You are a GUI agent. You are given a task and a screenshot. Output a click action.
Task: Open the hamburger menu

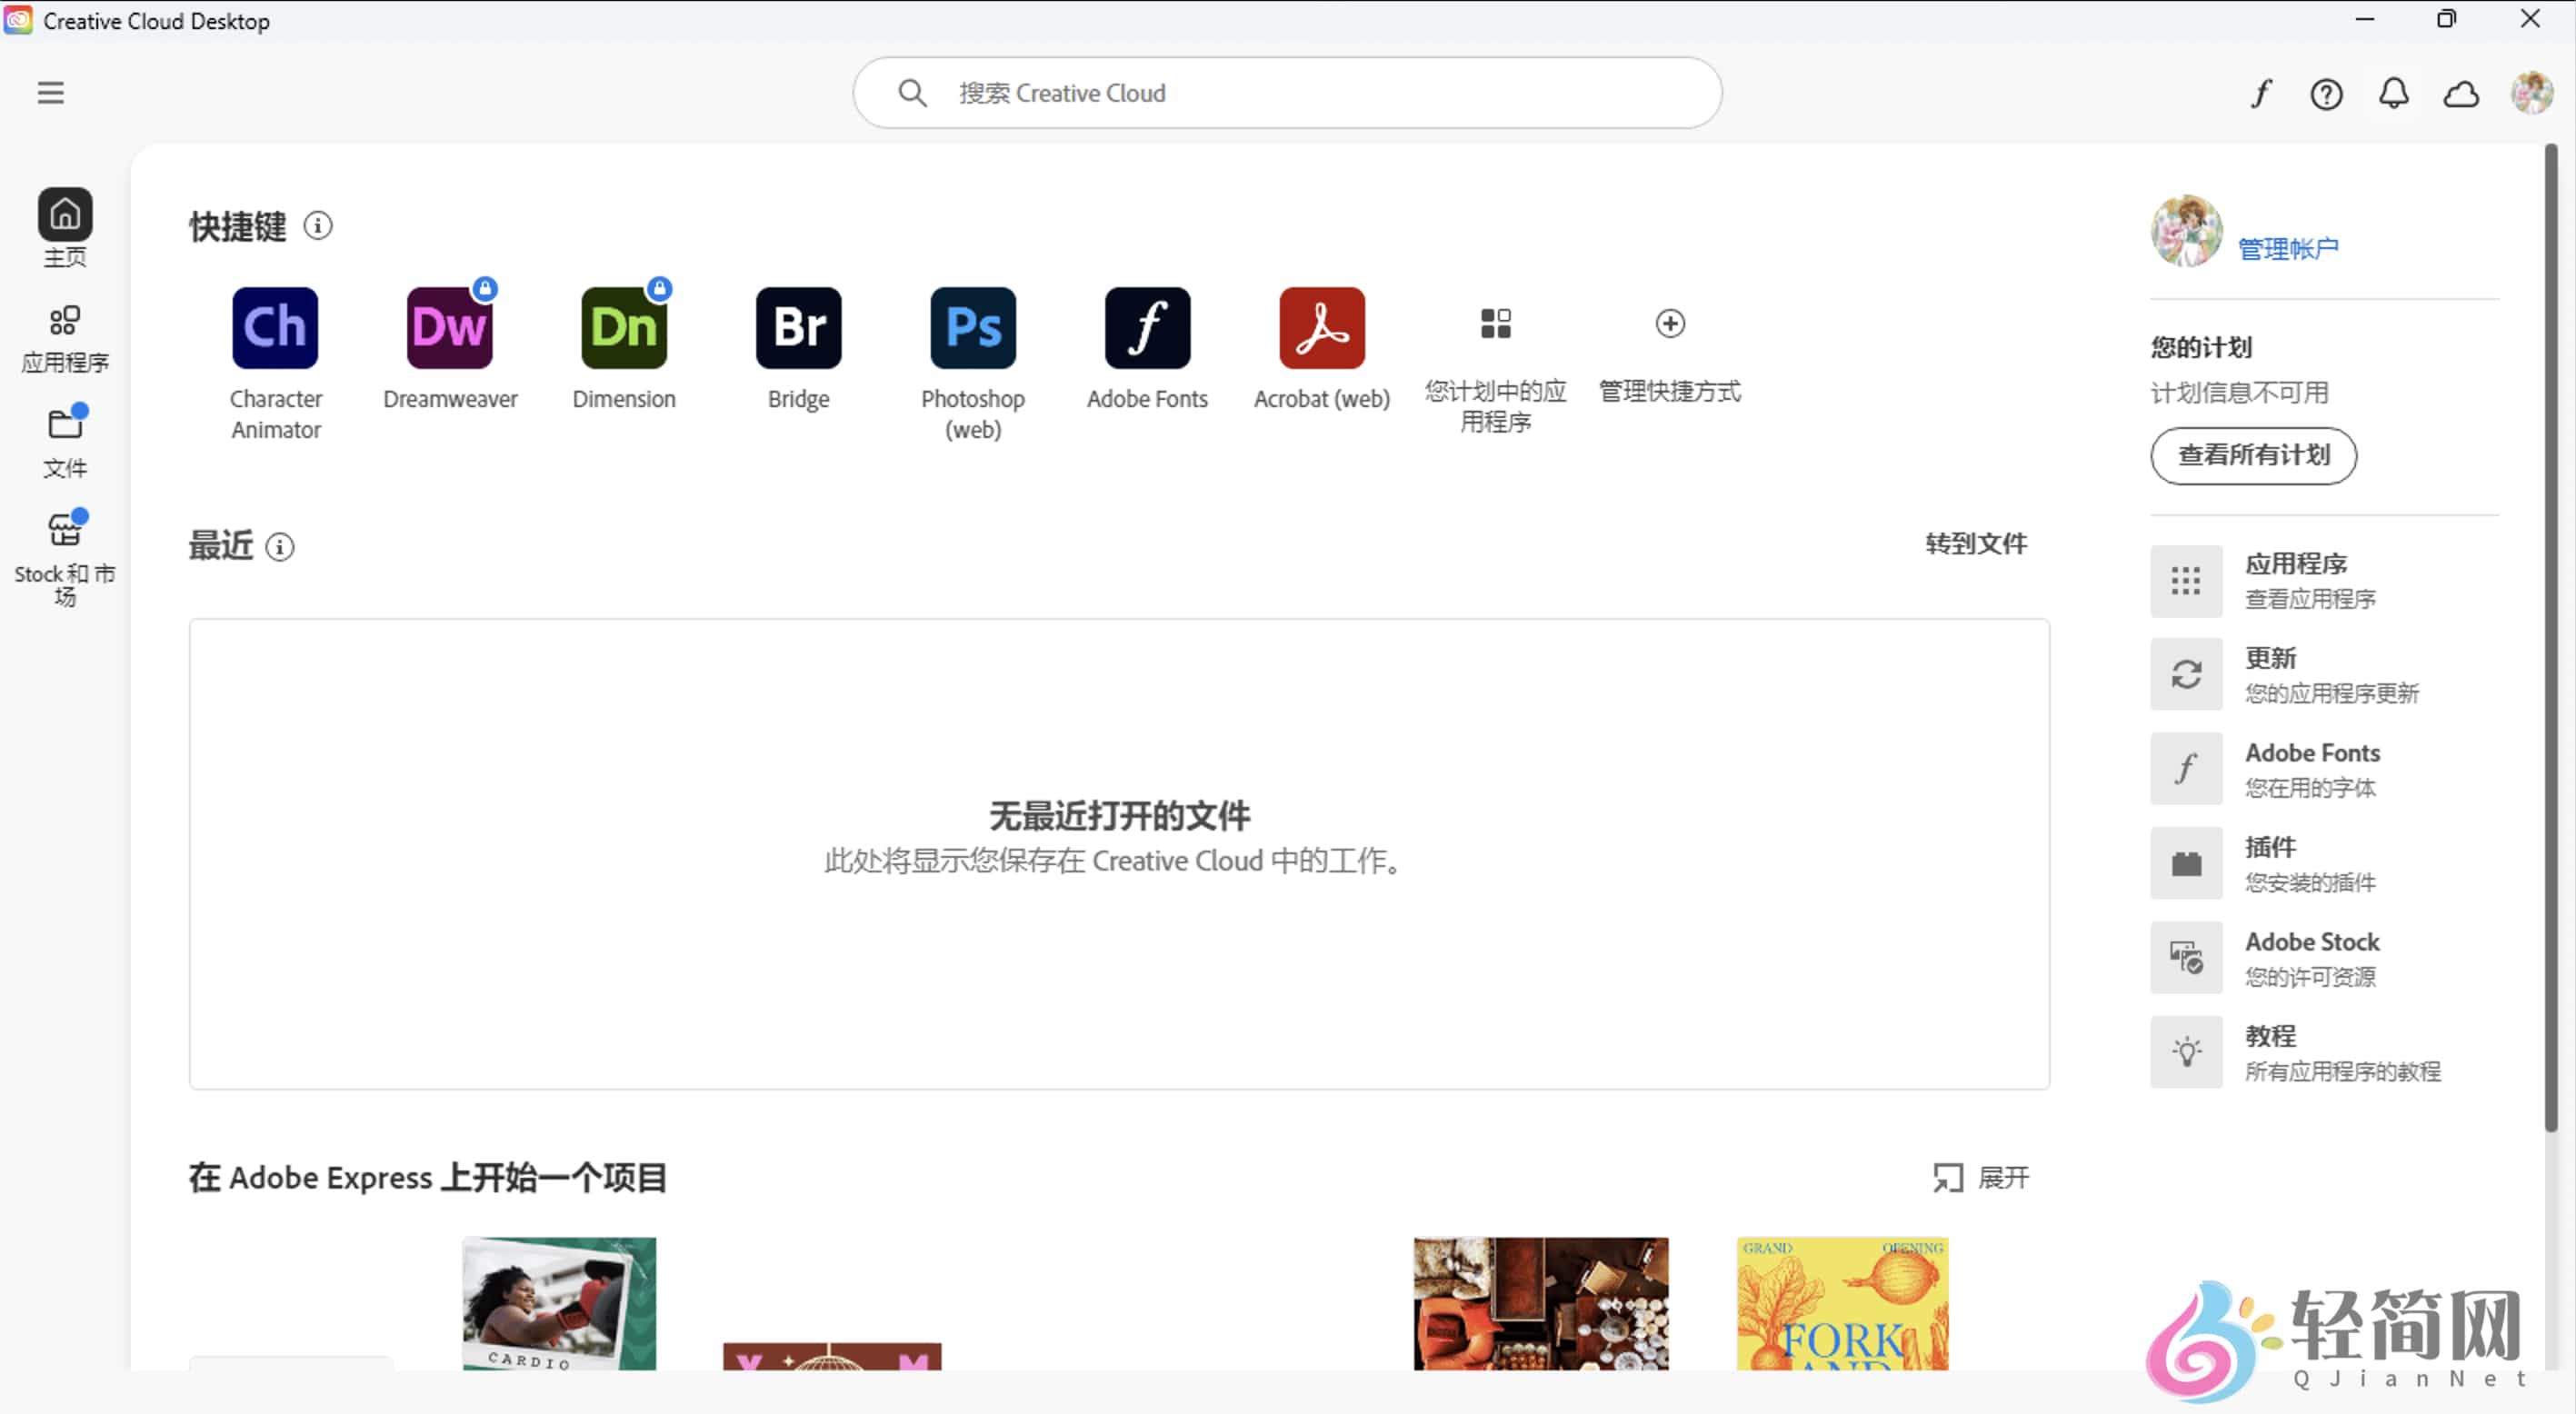(51, 92)
